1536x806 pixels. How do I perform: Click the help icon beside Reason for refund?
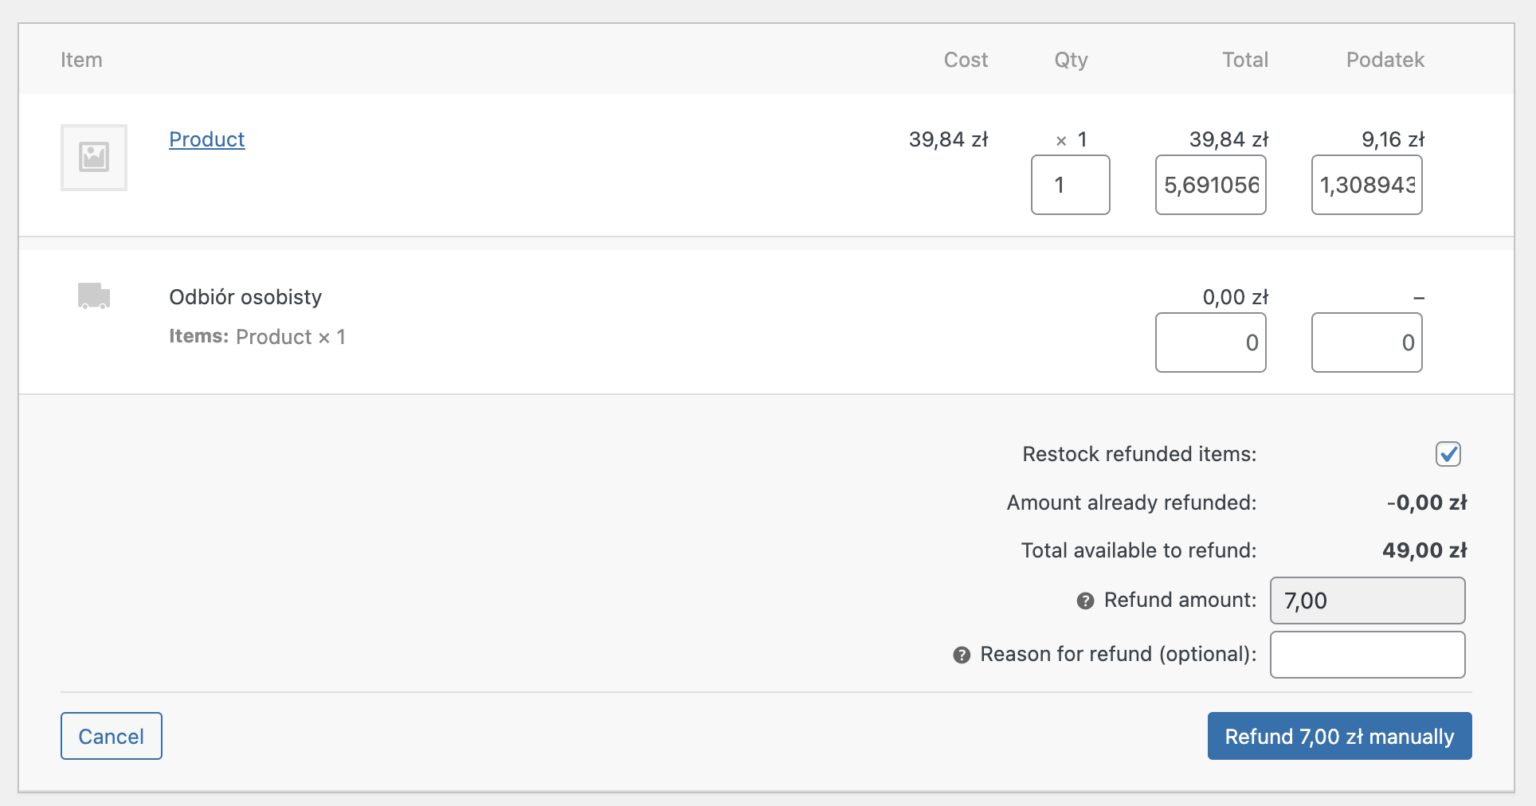[x=960, y=654]
